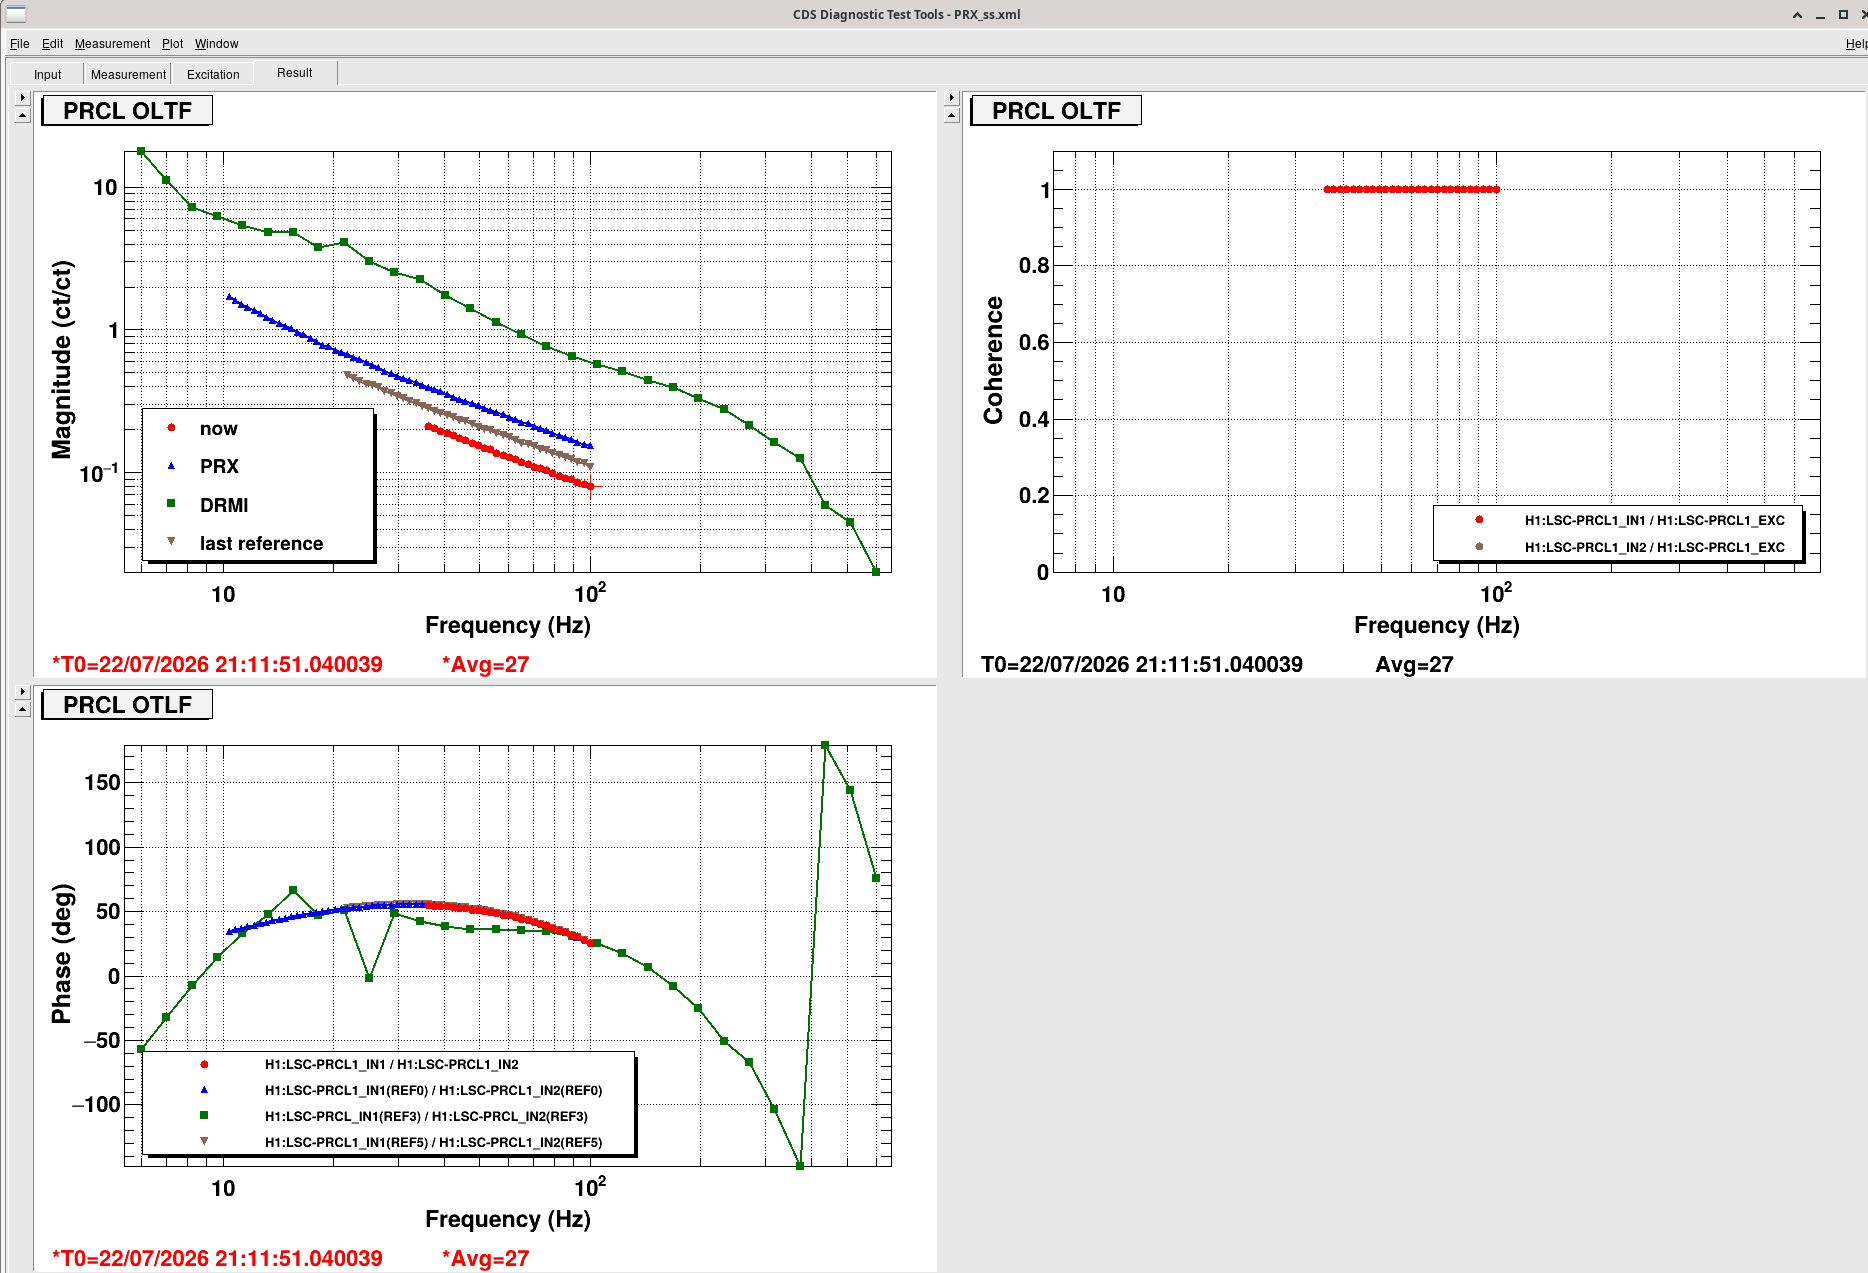Viewport: 1868px width, 1273px height.
Task: Switch to the Input tab
Action: point(47,74)
